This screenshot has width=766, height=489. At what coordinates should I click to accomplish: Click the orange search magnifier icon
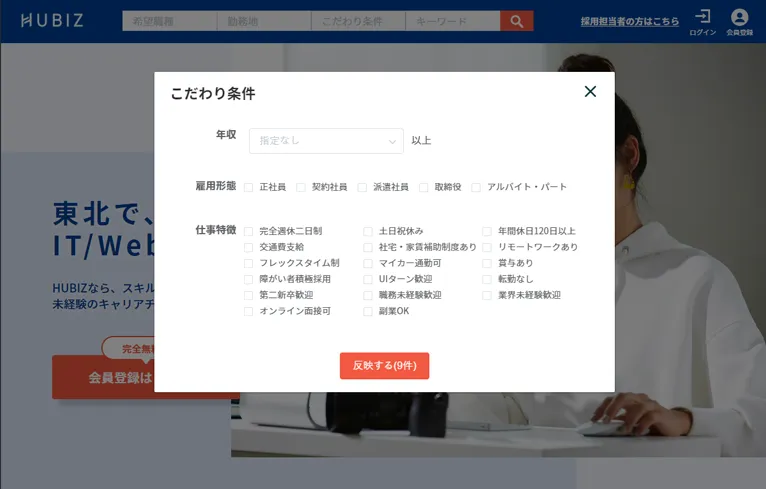(x=516, y=21)
